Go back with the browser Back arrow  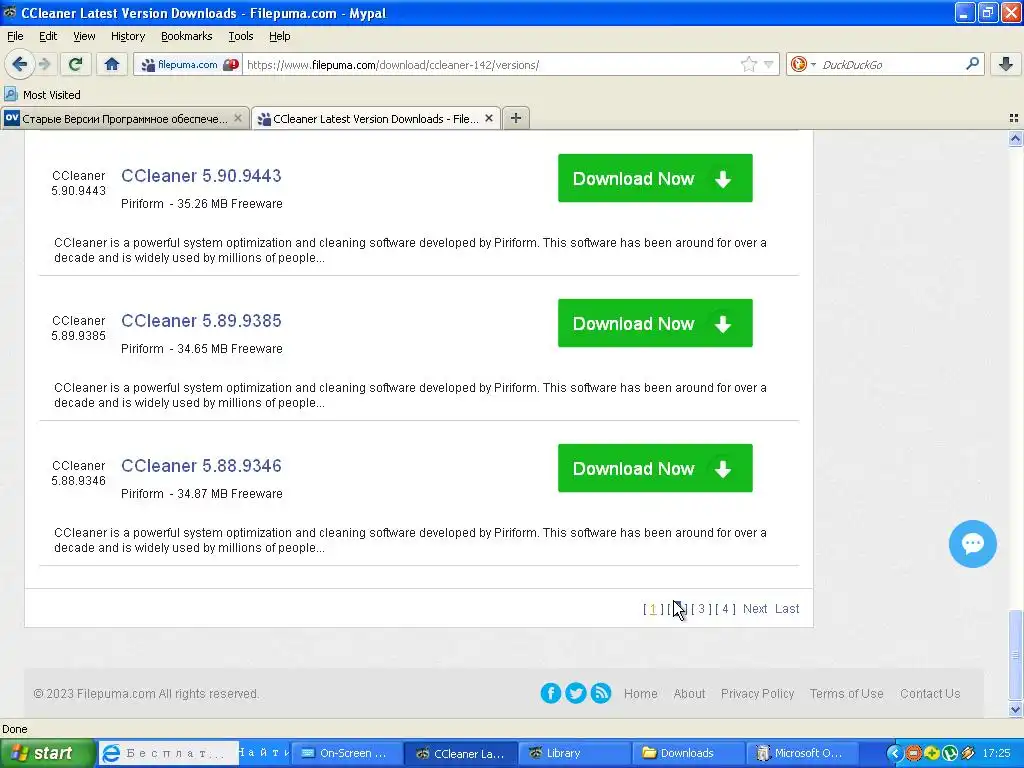(x=19, y=64)
